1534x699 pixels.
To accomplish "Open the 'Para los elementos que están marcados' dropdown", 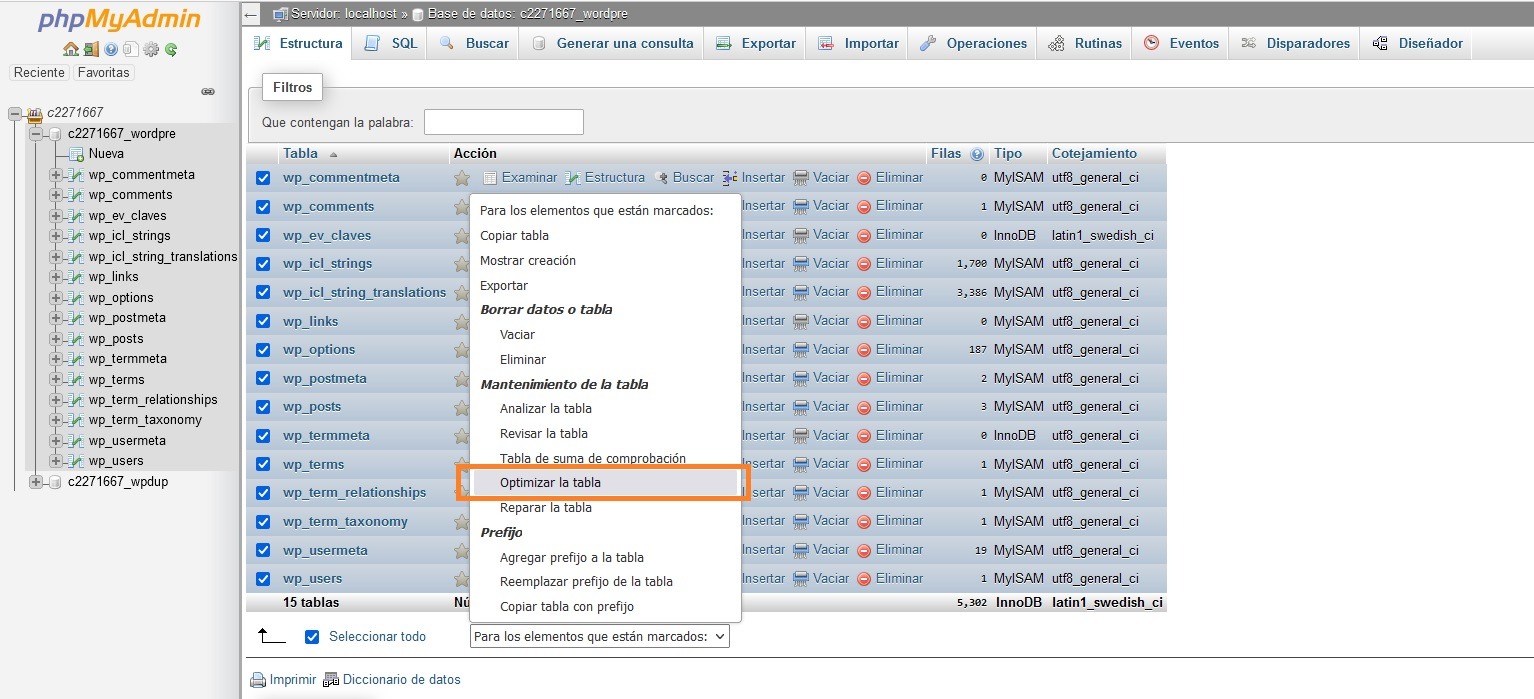I will pos(599,637).
